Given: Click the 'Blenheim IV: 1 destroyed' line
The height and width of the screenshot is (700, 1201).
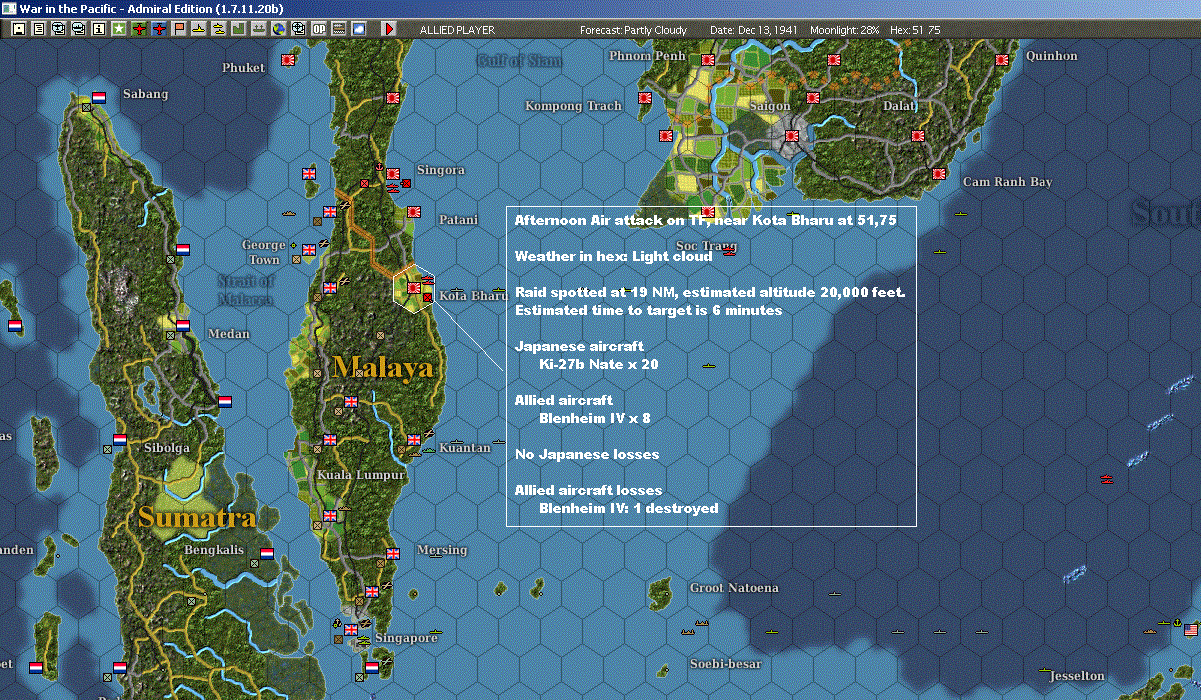Looking at the screenshot, I should coord(628,508).
